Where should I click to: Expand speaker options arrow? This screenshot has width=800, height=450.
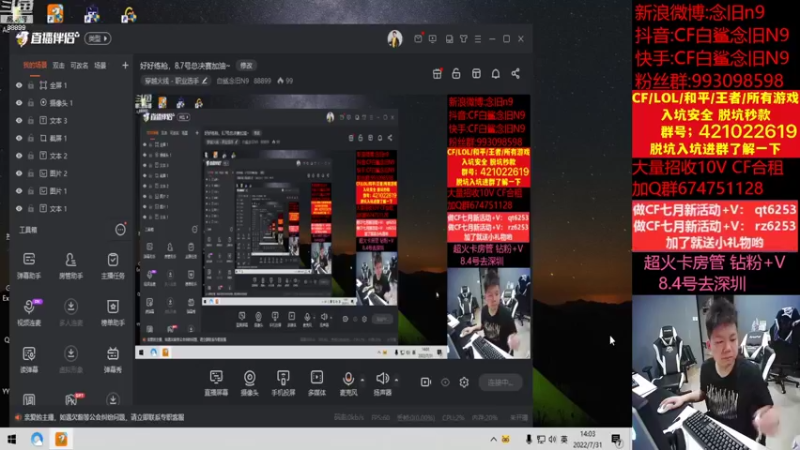pyautogui.click(x=396, y=380)
